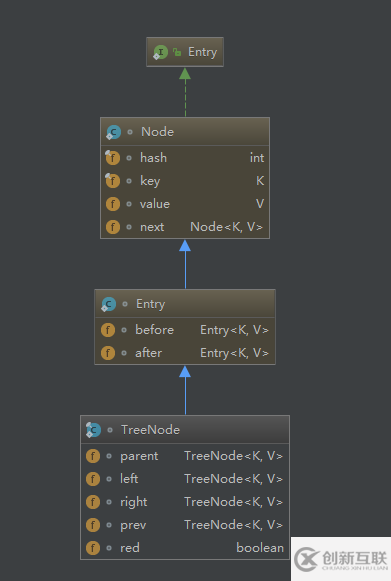
Task: Select the before field name
Action: (155, 330)
